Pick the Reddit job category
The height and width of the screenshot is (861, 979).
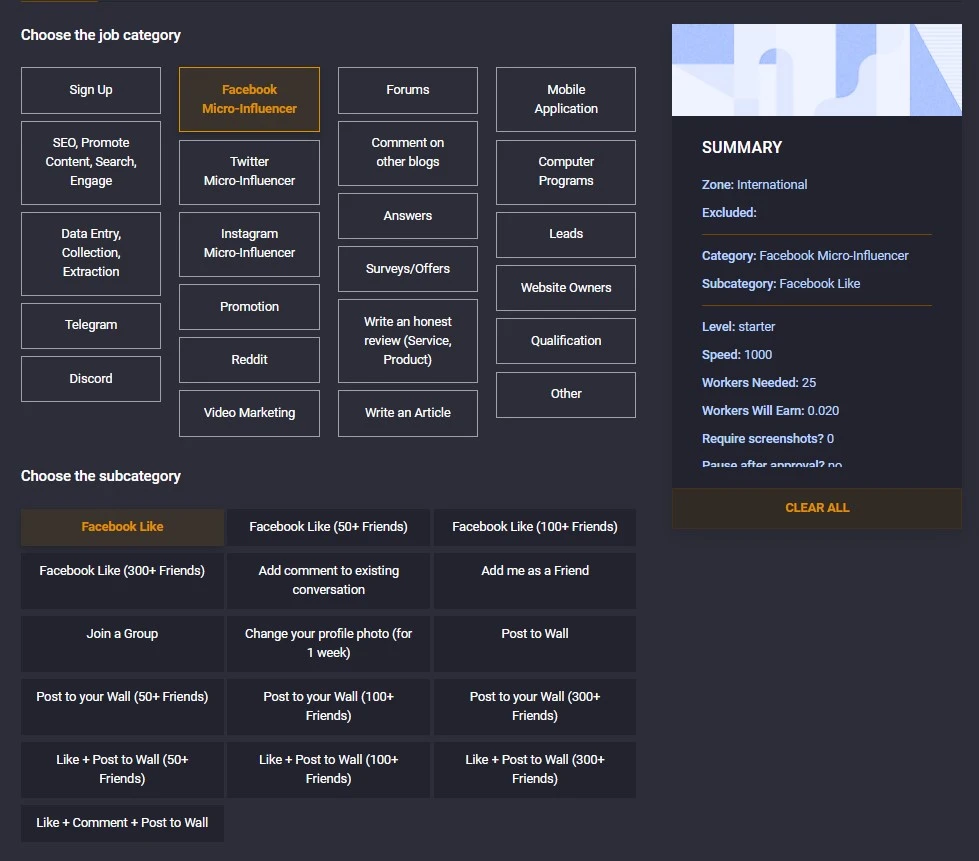point(249,360)
